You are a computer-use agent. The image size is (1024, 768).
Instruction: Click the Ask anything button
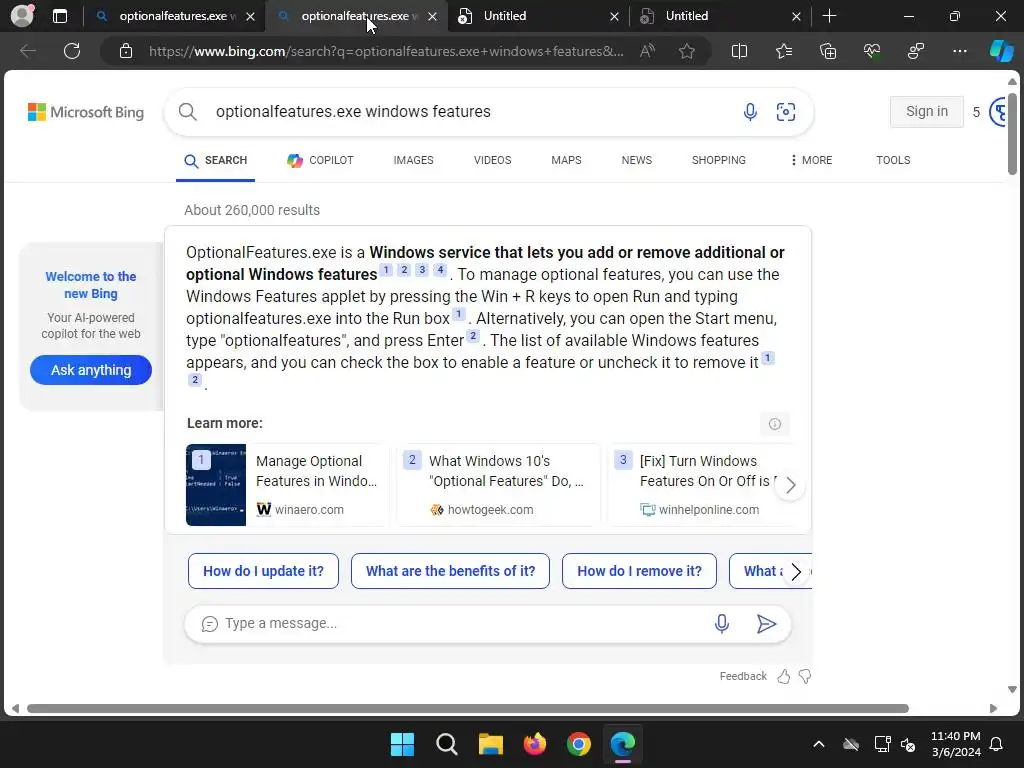click(x=91, y=370)
